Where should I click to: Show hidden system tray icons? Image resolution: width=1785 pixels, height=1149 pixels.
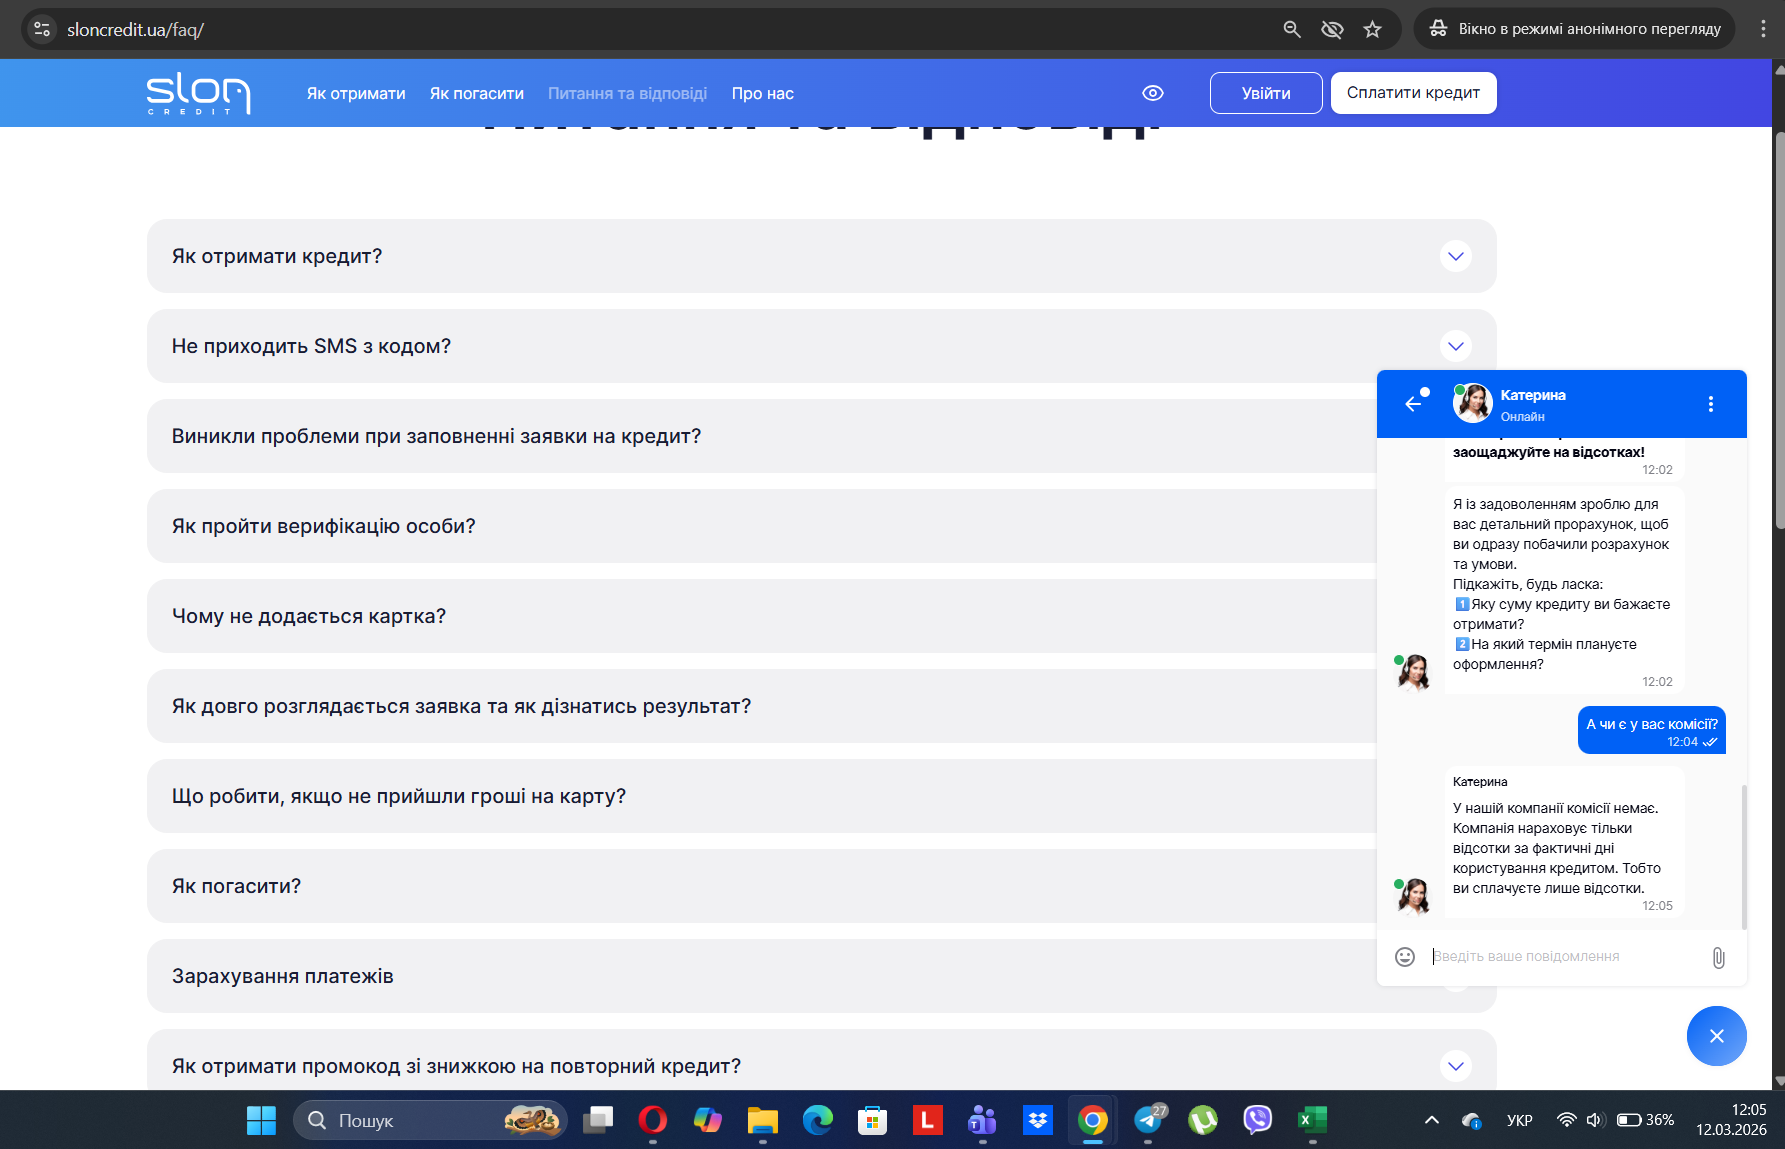tap(1432, 1120)
